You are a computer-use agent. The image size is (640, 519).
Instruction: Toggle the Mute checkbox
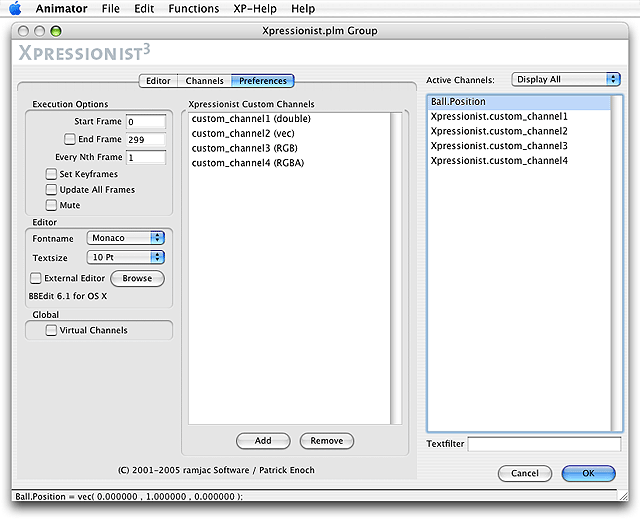point(51,205)
